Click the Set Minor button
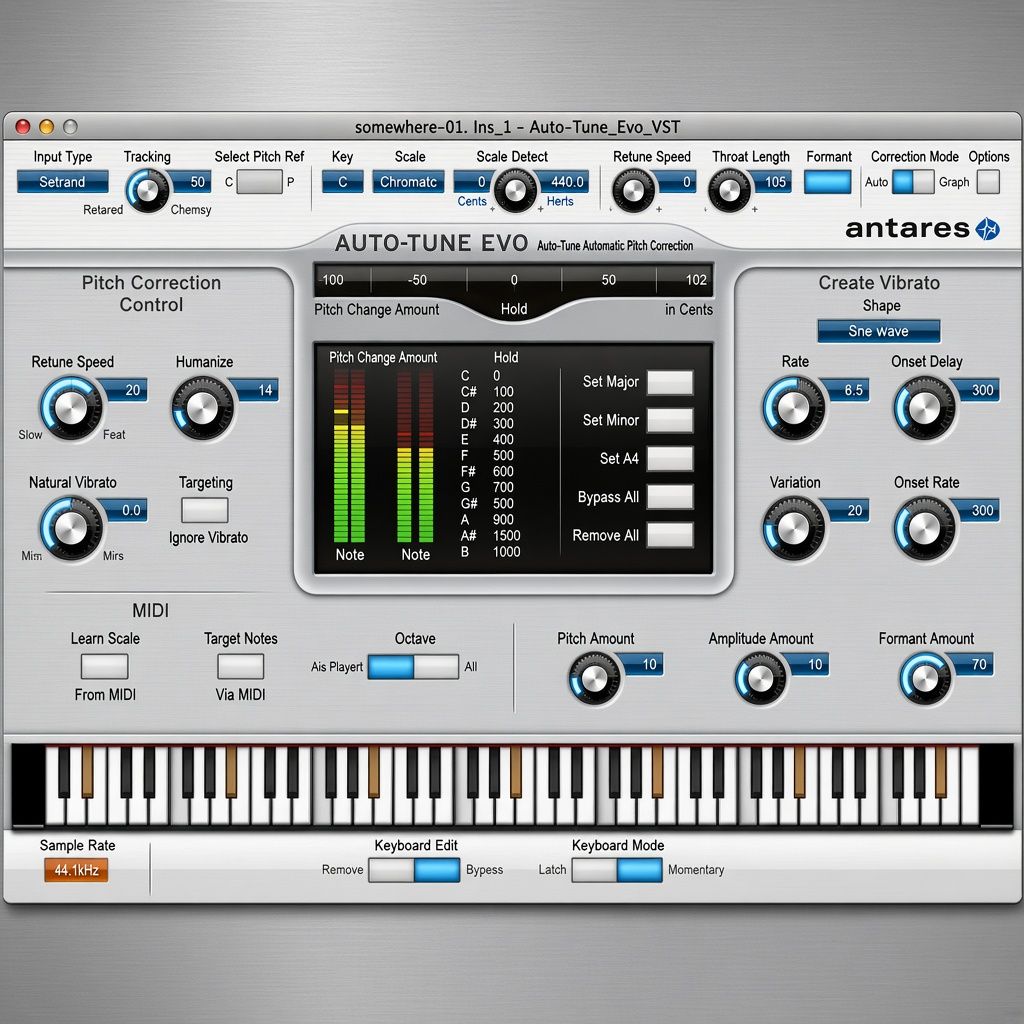Image resolution: width=1024 pixels, height=1024 pixels. [670, 421]
